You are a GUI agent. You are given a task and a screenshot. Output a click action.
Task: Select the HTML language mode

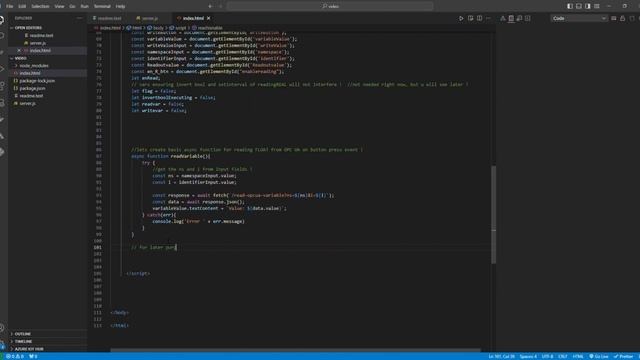(x=578, y=356)
